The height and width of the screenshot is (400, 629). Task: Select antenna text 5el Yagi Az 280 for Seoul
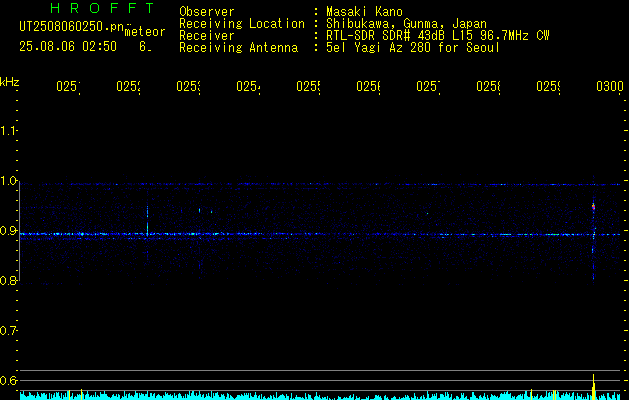413,48
